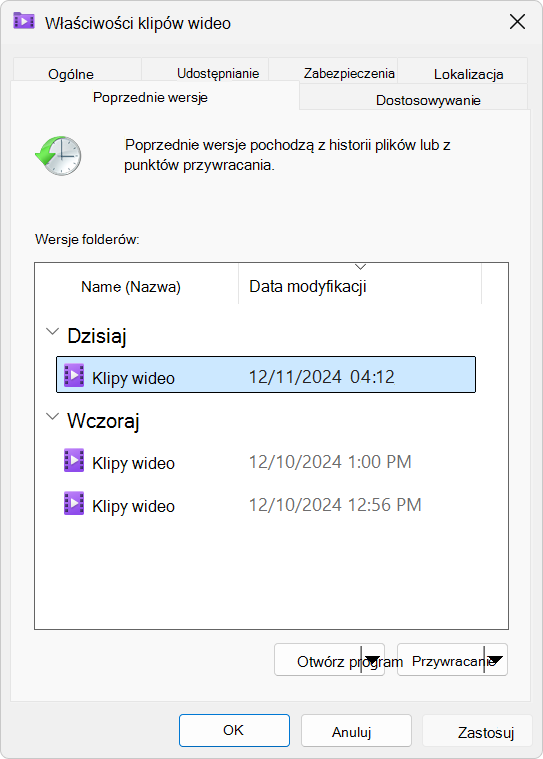Screen dimensions: 543x759
Task: Collapse the Wczoraj group
Action: tap(52, 417)
